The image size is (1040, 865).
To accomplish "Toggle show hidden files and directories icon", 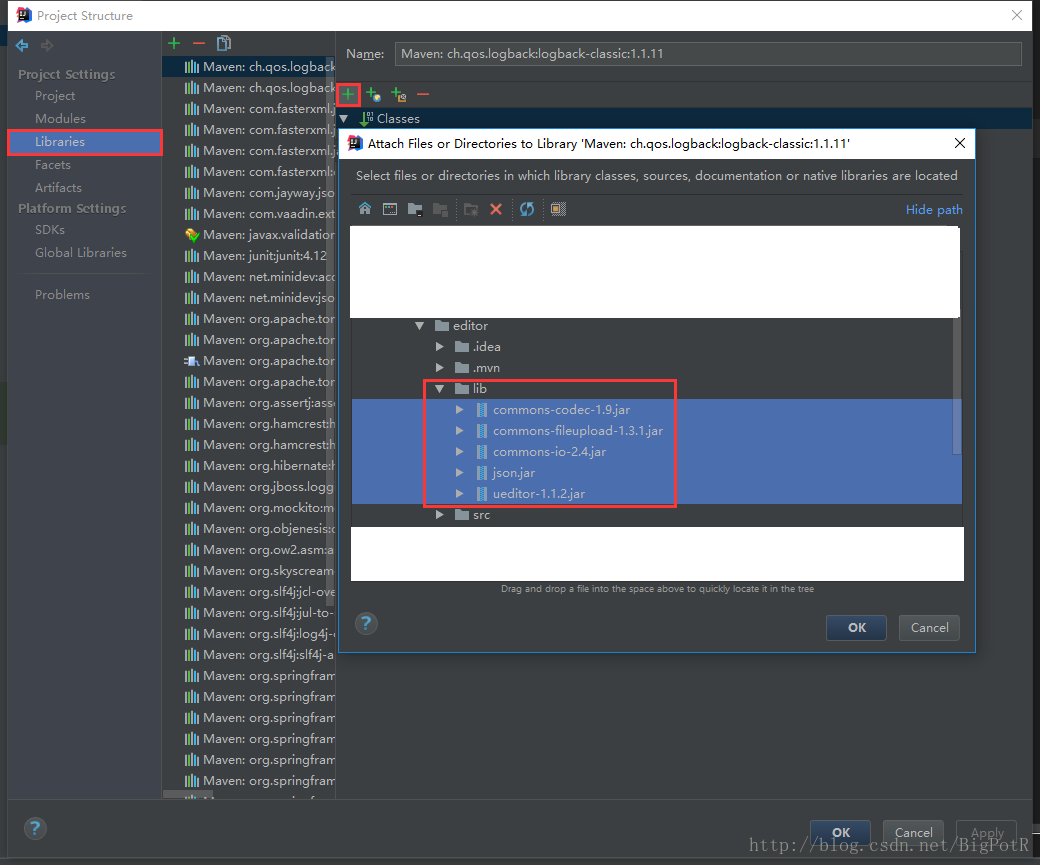I will (558, 209).
